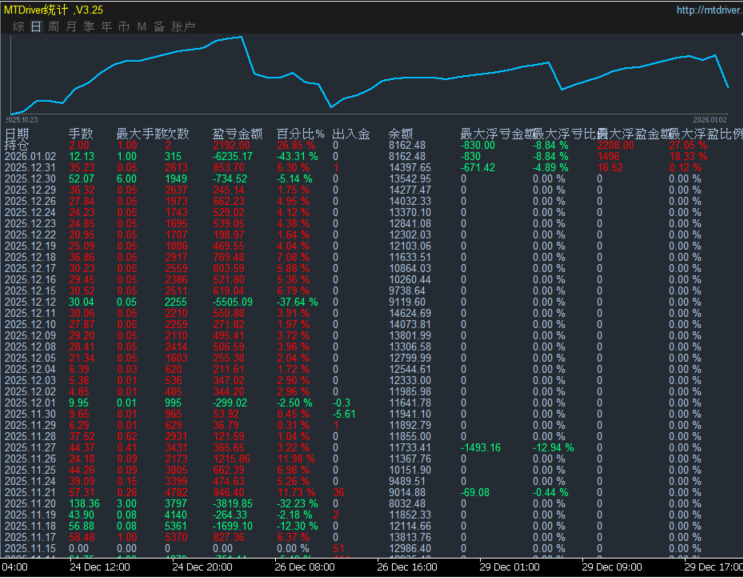Click the 29 Dec 01:00 time axis label

(x=509, y=567)
